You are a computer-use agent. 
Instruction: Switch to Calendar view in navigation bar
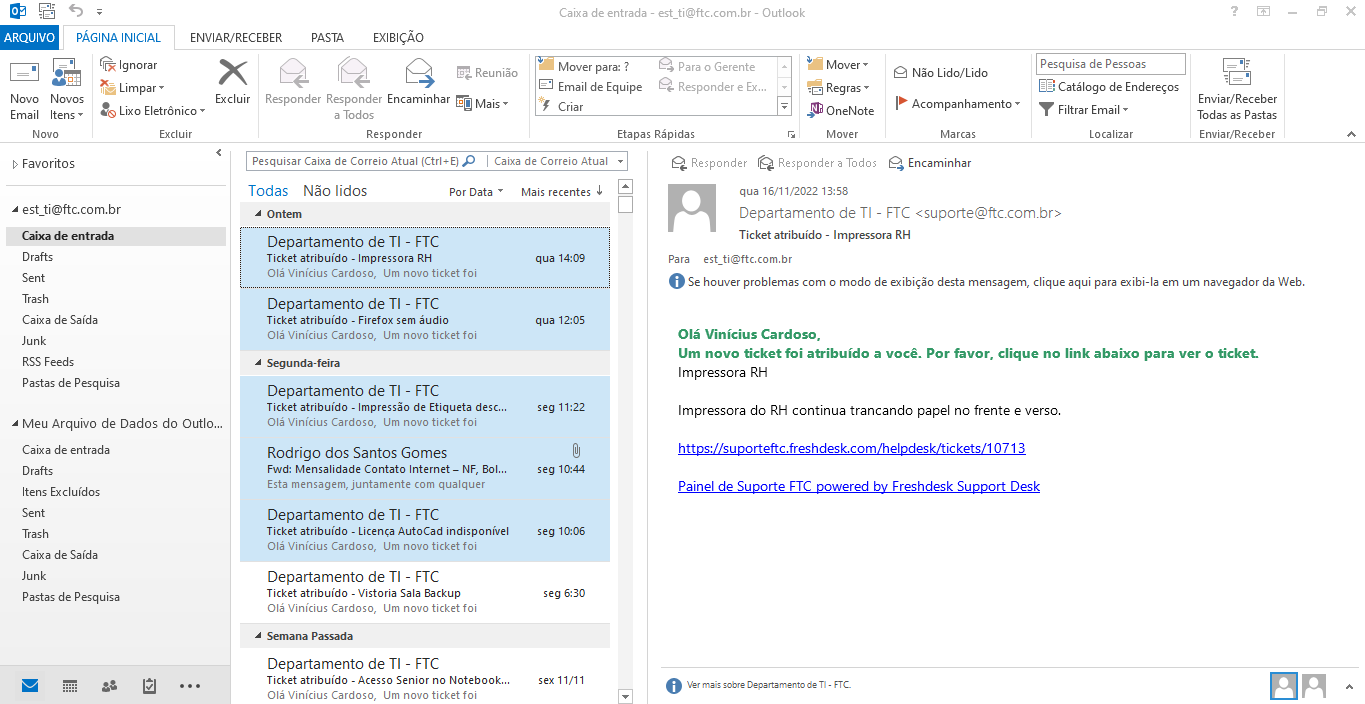pyautogui.click(x=70, y=686)
